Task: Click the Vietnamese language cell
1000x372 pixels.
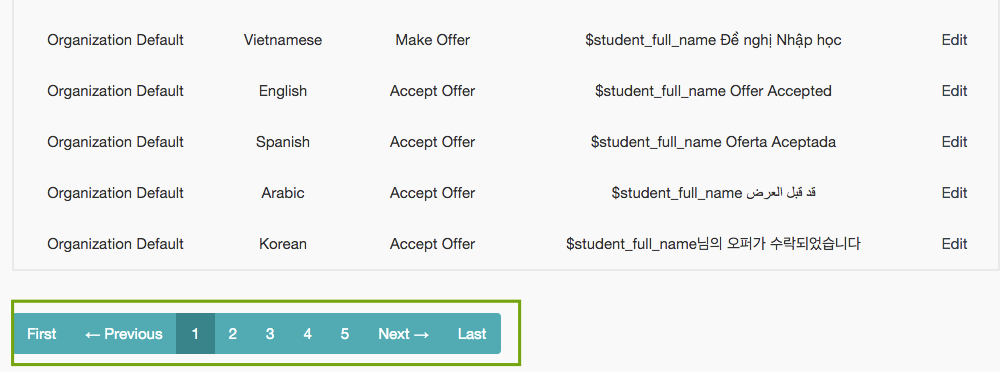Action: coord(283,40)
